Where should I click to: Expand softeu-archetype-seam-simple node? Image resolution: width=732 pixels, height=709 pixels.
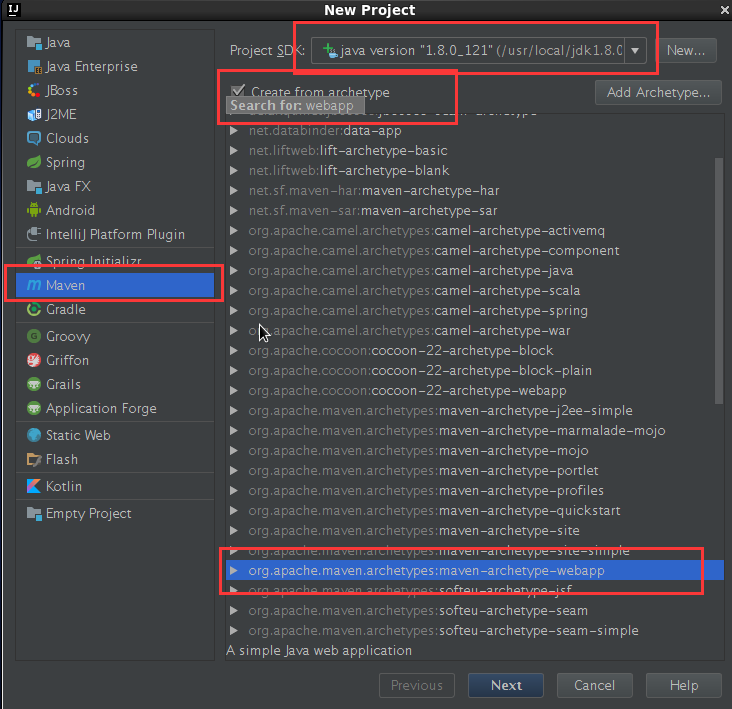click(x=234, y=631)
